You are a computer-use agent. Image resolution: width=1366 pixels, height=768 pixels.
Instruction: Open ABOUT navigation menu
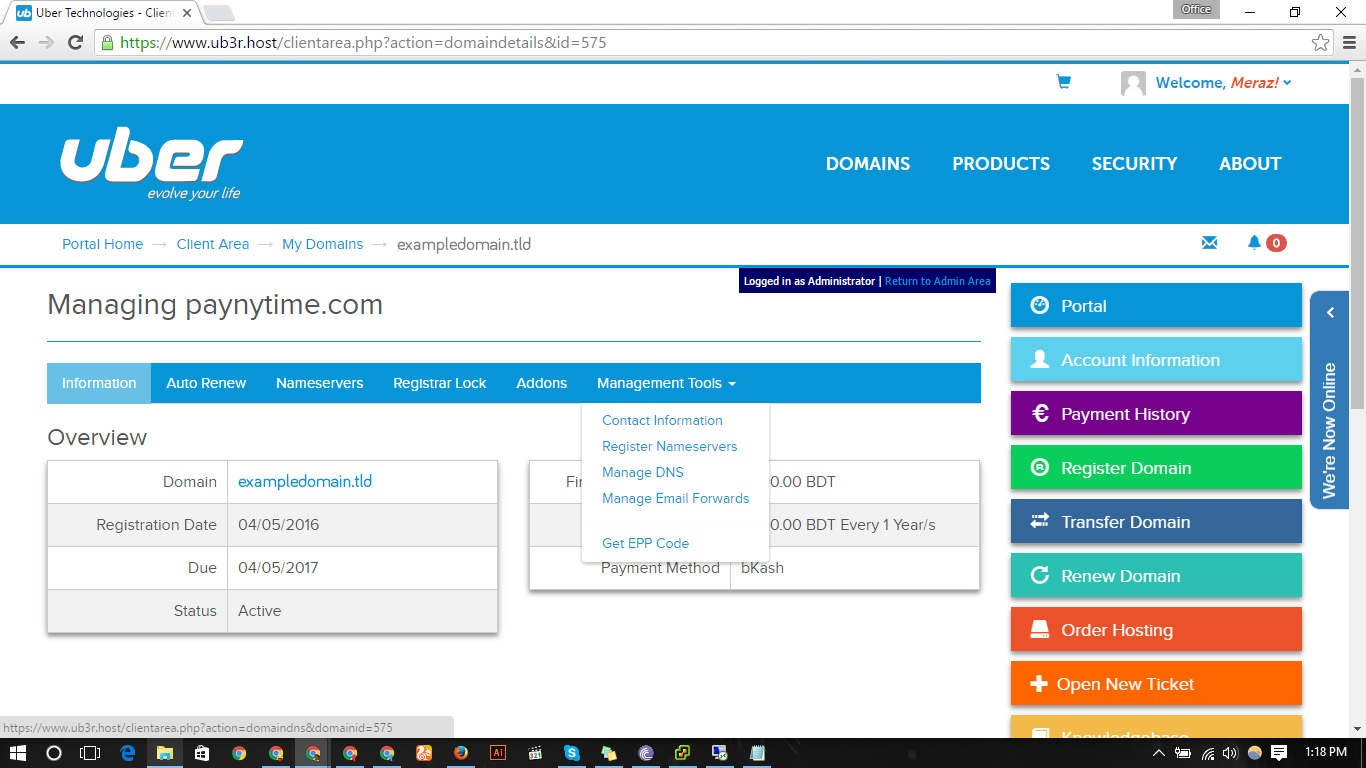(x=1250, y=164)
